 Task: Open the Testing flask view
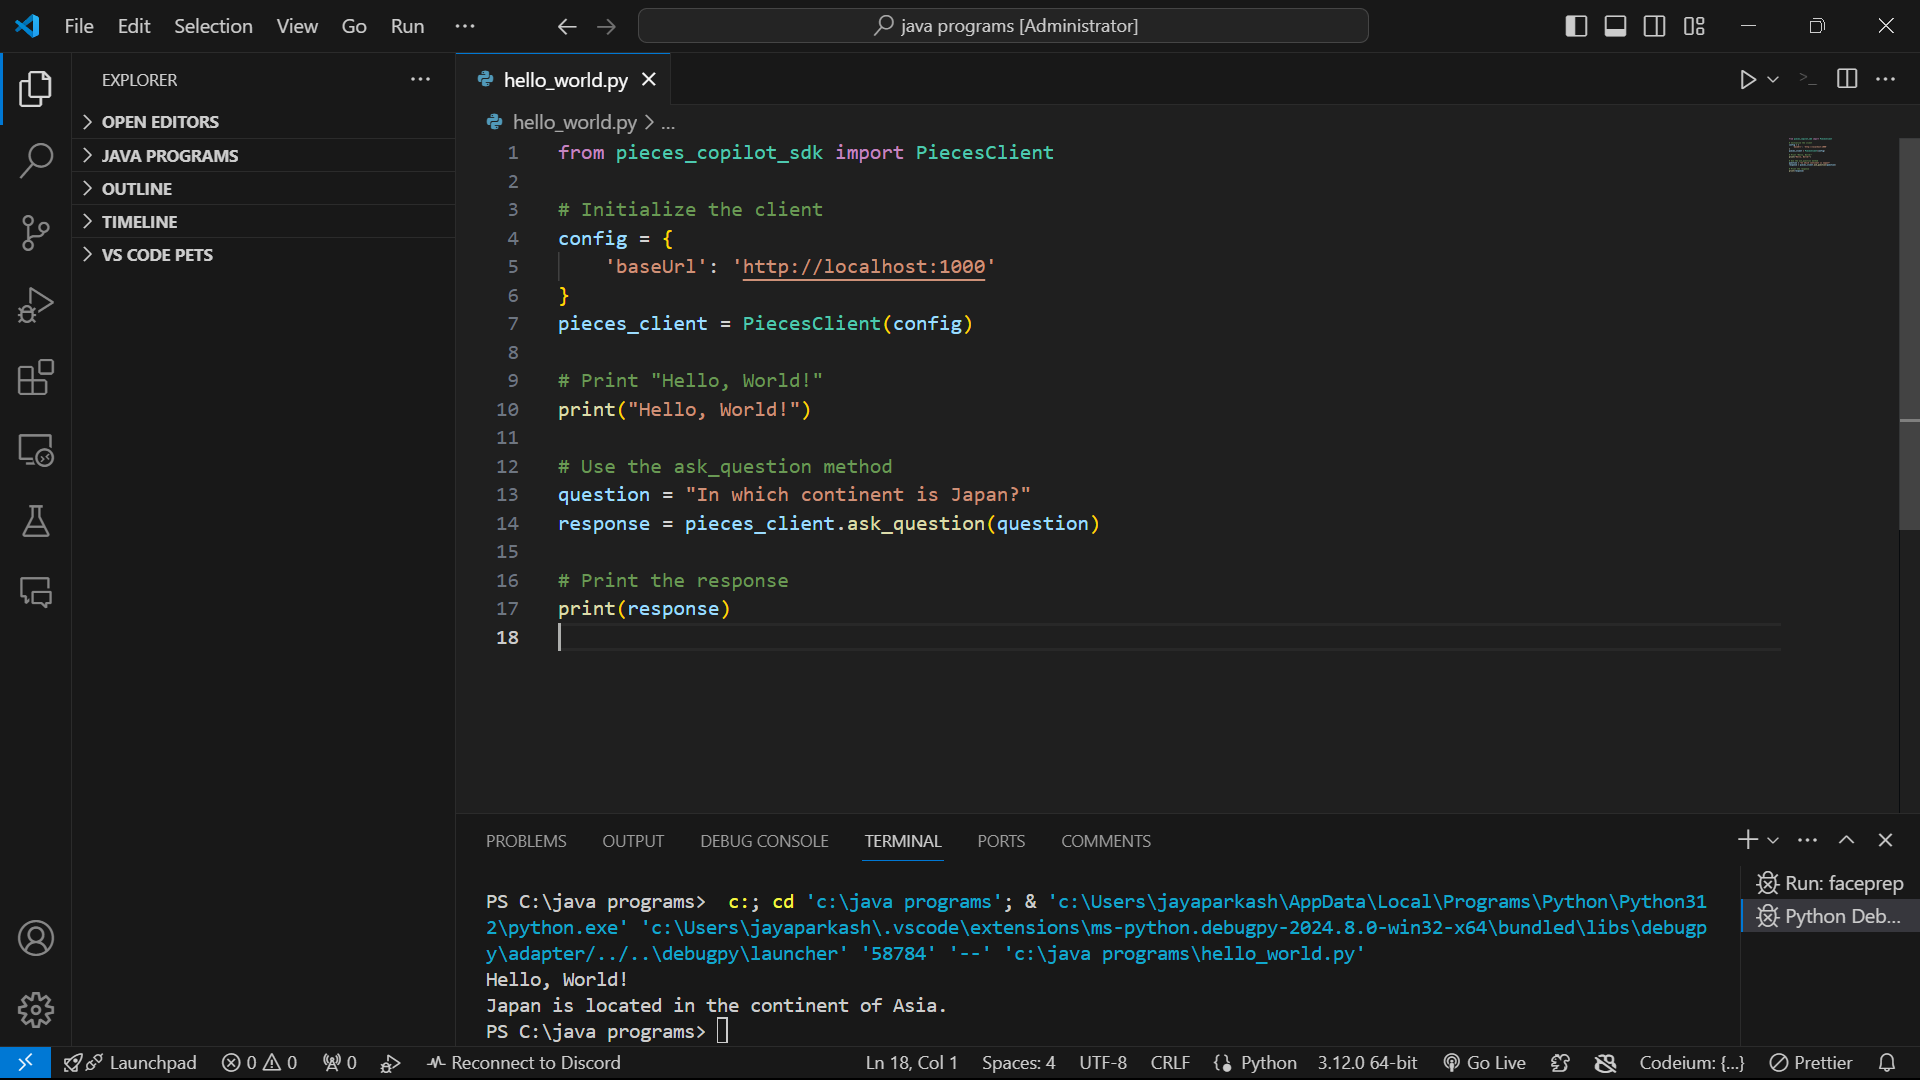pyautogui.click(x=35, y=521)
